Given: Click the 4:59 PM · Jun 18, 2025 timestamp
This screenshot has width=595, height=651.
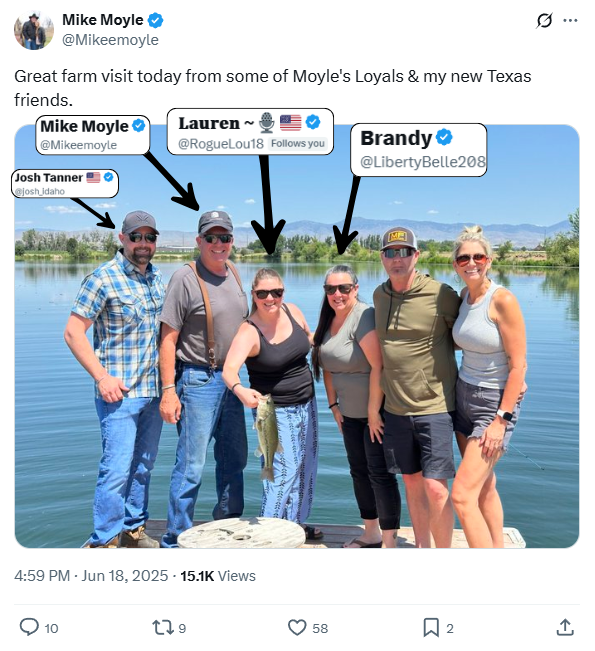Looking at the screenshot, I should pyautogui.click(x=91, y=576).
